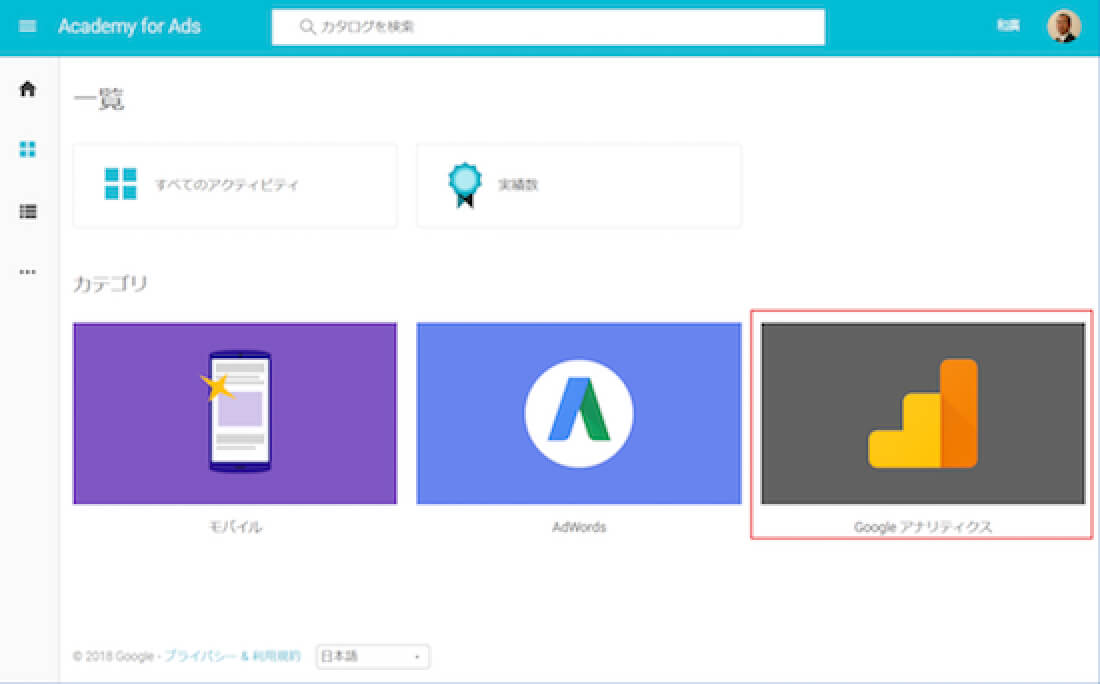Click the AdWords logo icon

(x=579, y=413)
